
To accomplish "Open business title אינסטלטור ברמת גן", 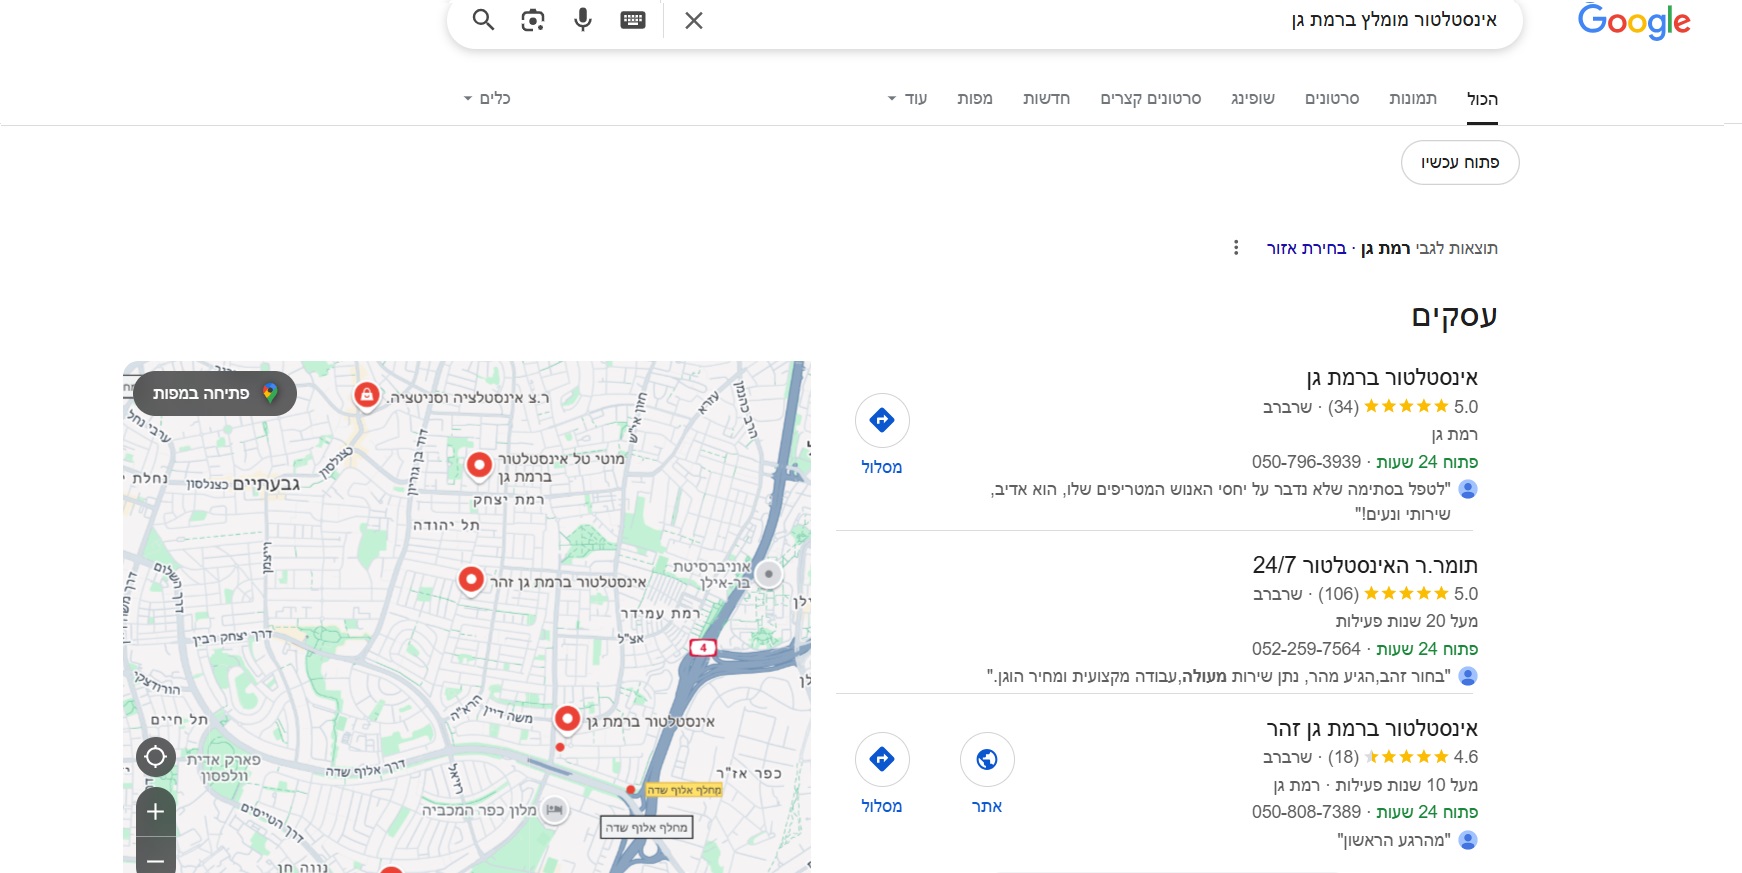I will click(1392, 377).
